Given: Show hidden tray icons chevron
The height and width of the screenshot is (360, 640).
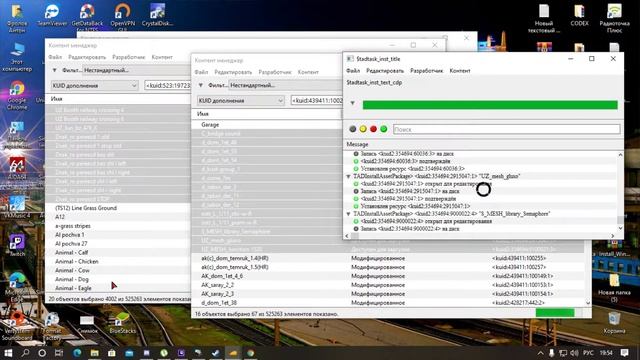Looking at the screenshot, I should (x=540, y=353).
